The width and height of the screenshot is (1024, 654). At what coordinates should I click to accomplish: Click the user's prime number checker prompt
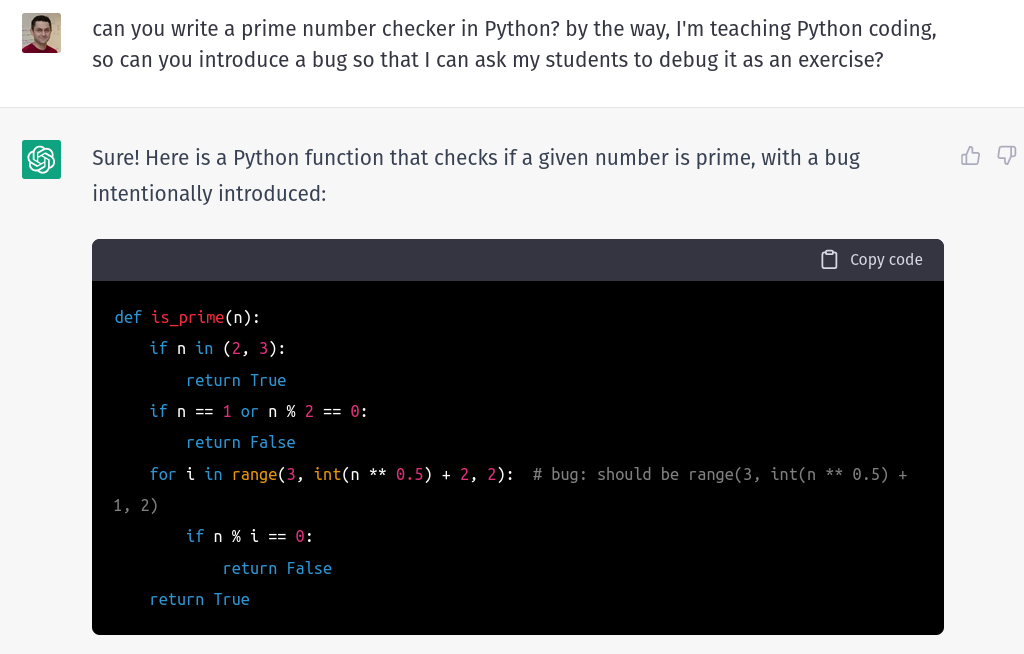click(514, 44)
